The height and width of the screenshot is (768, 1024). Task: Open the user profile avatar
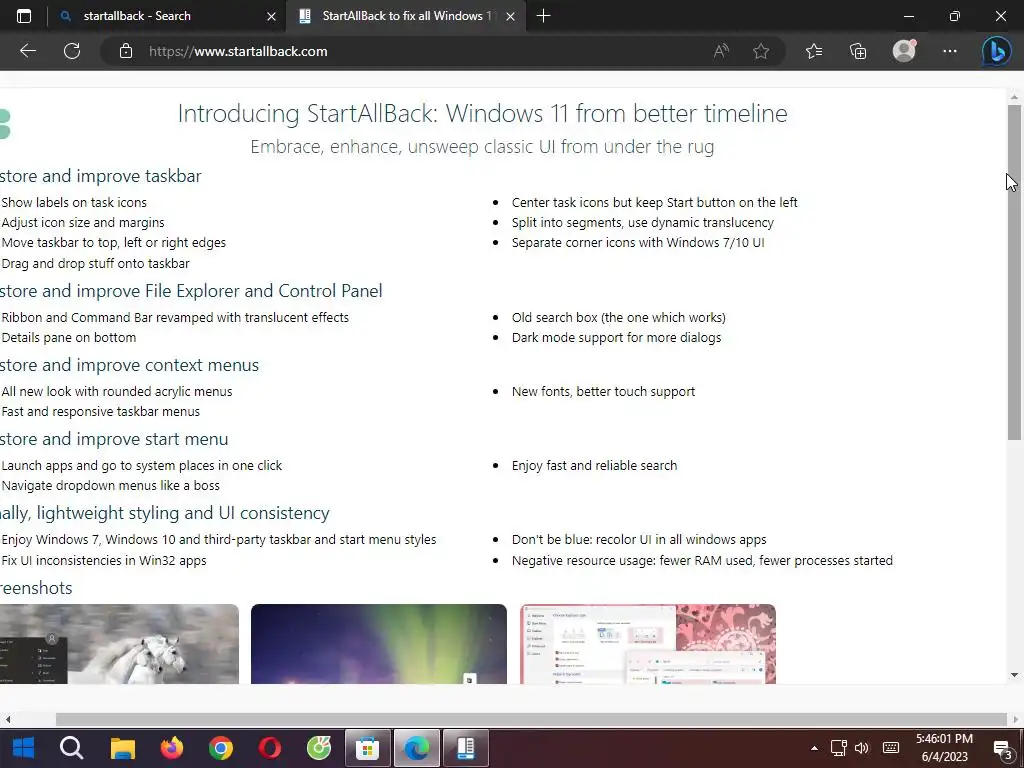pos(904,51)
